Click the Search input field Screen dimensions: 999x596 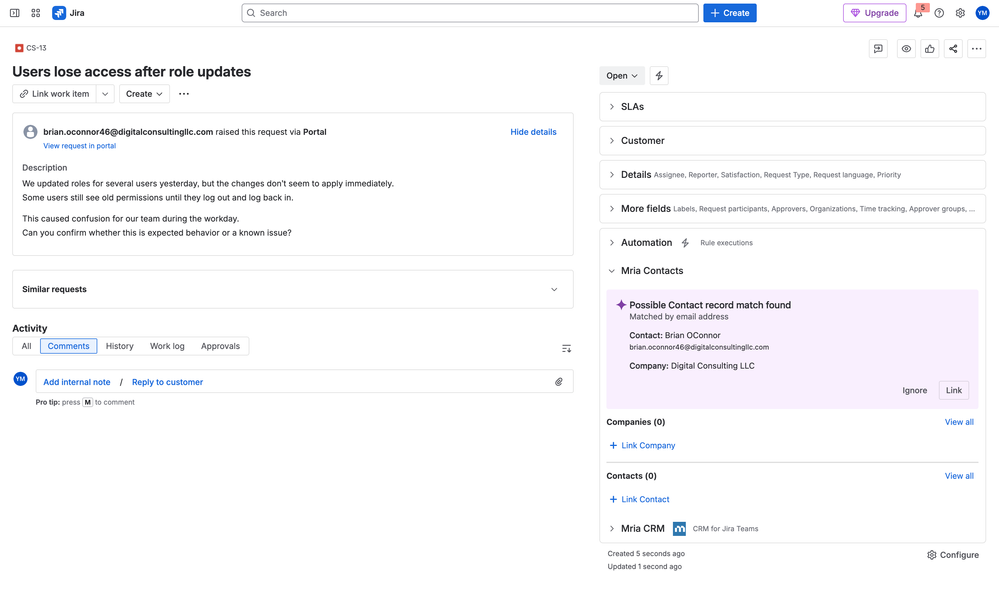(x=470, y=13)
